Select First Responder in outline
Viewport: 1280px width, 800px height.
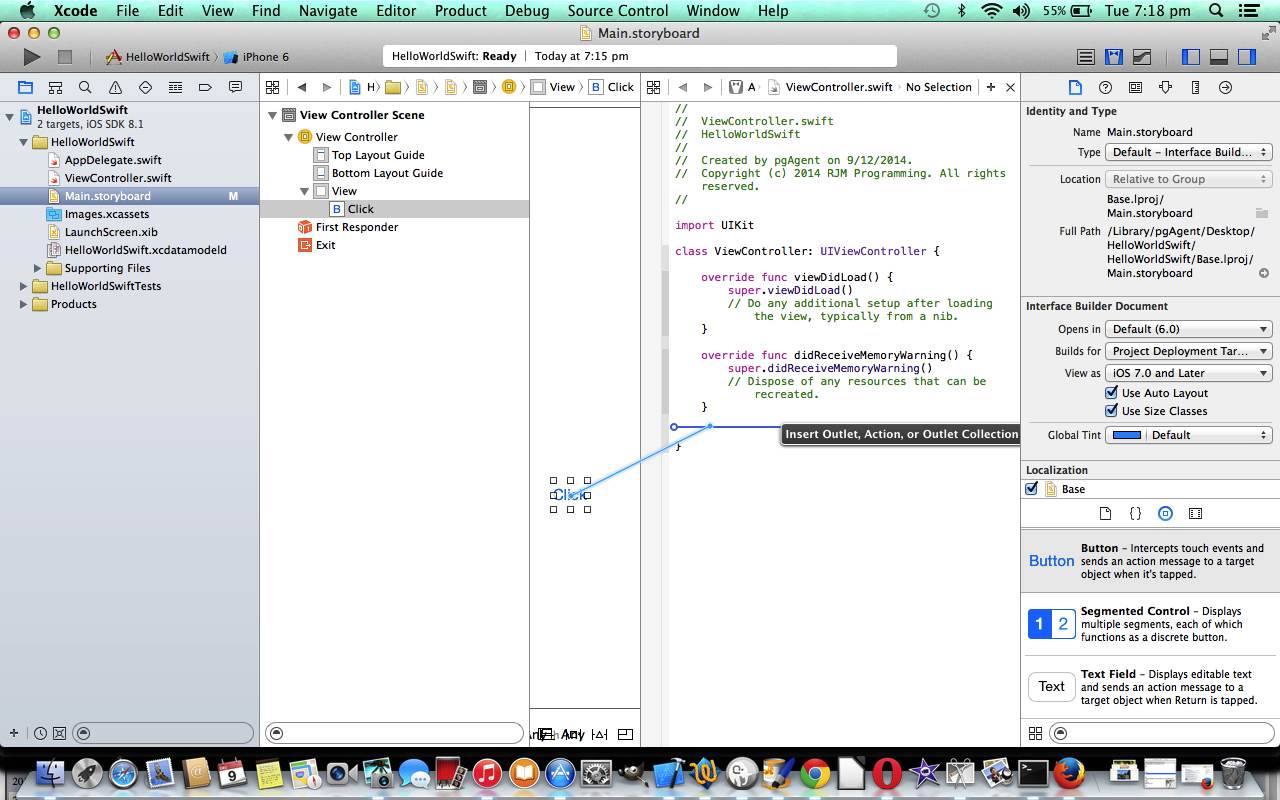357,227
